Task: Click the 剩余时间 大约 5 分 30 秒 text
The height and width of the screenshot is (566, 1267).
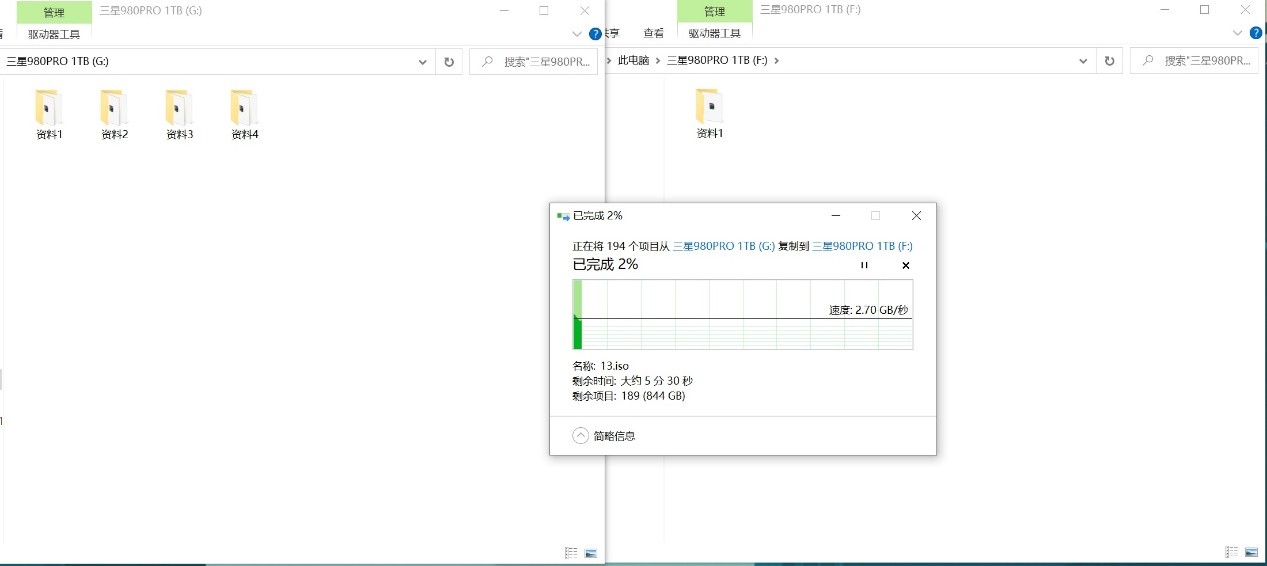Action: pyautogui.click(x=632, y=381)
